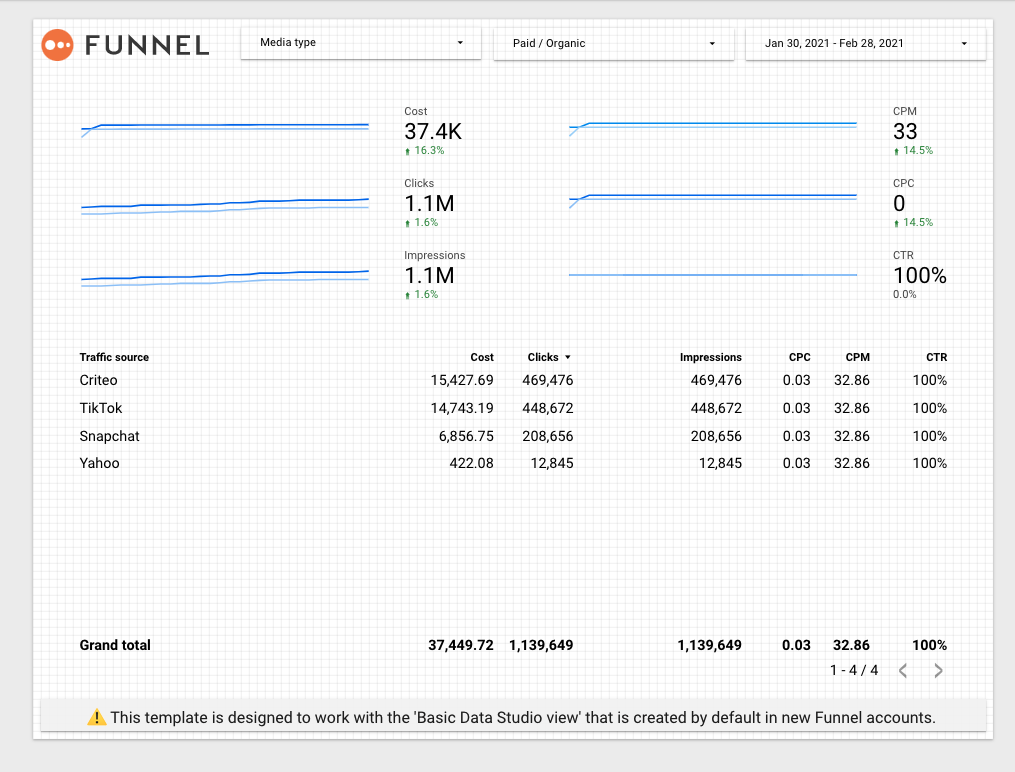Click the CPC sparkline chart
Viewport: 1015px width, 772px height.
click(713, 200)
